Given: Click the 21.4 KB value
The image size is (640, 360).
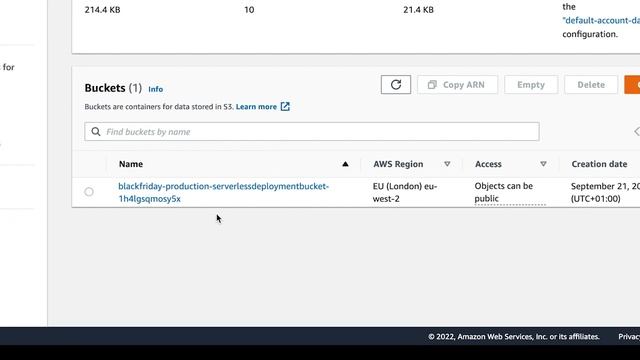Looking at the screenshot, I should [418, 10].
